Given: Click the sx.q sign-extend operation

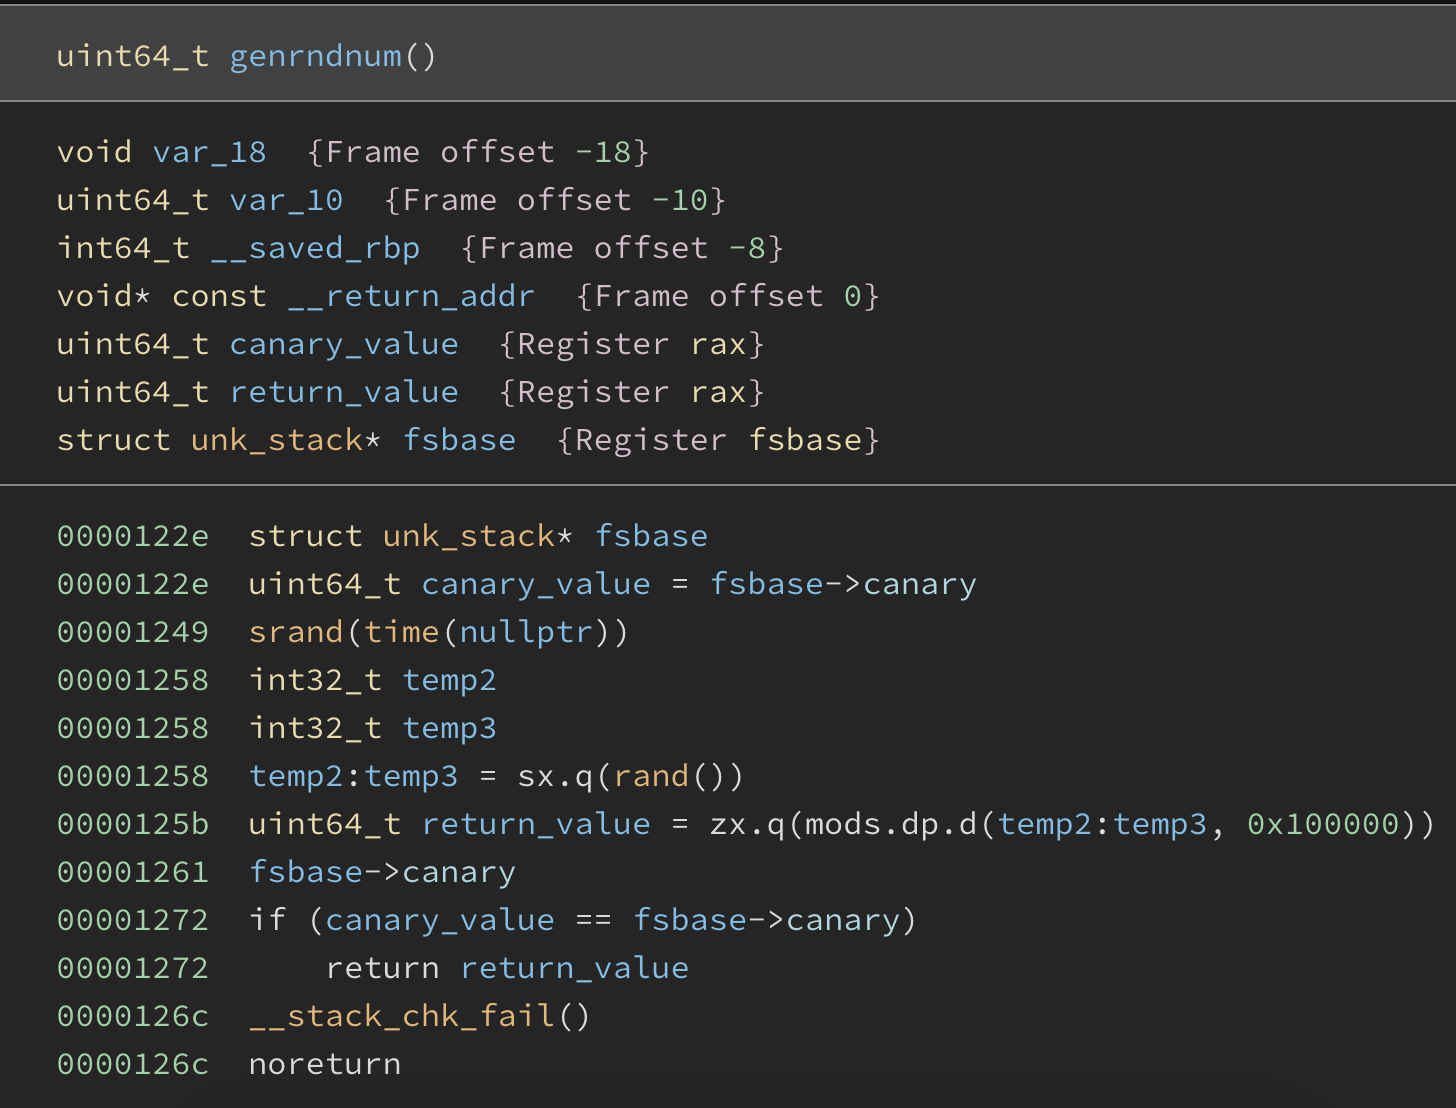Looking at the screenshot, I should click(x=555, y=776).
